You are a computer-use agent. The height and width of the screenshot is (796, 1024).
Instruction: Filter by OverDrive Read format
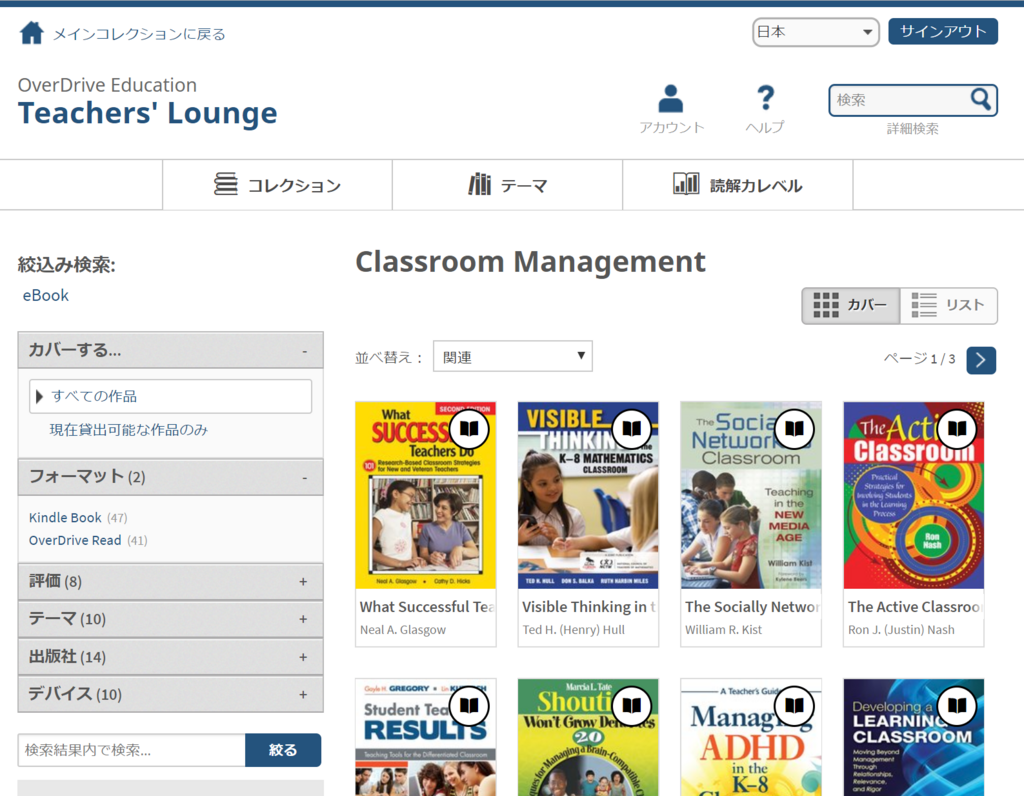[x=75, y=541]
